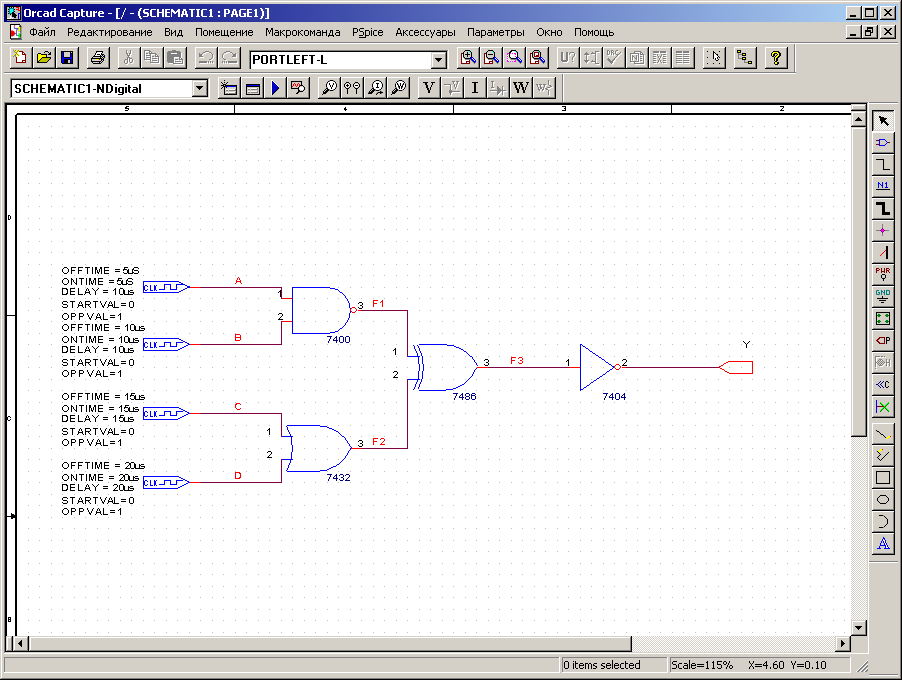This screenshot has height=680, width=902.
Task: Click the Zoom In magnifier icon
Action: (468, 58)
